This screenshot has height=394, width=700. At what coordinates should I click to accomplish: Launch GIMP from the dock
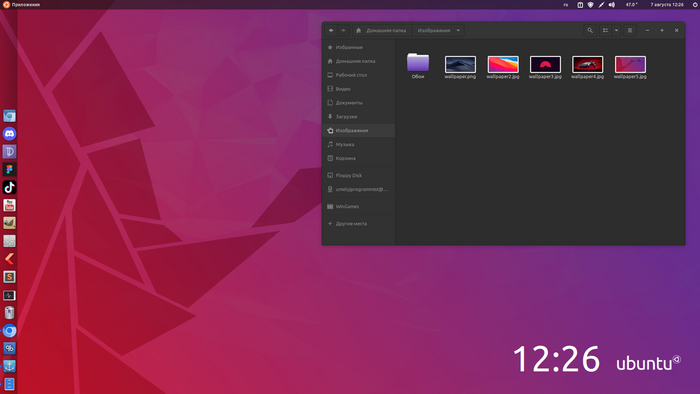pyautogui.click(x=9, y=223)
